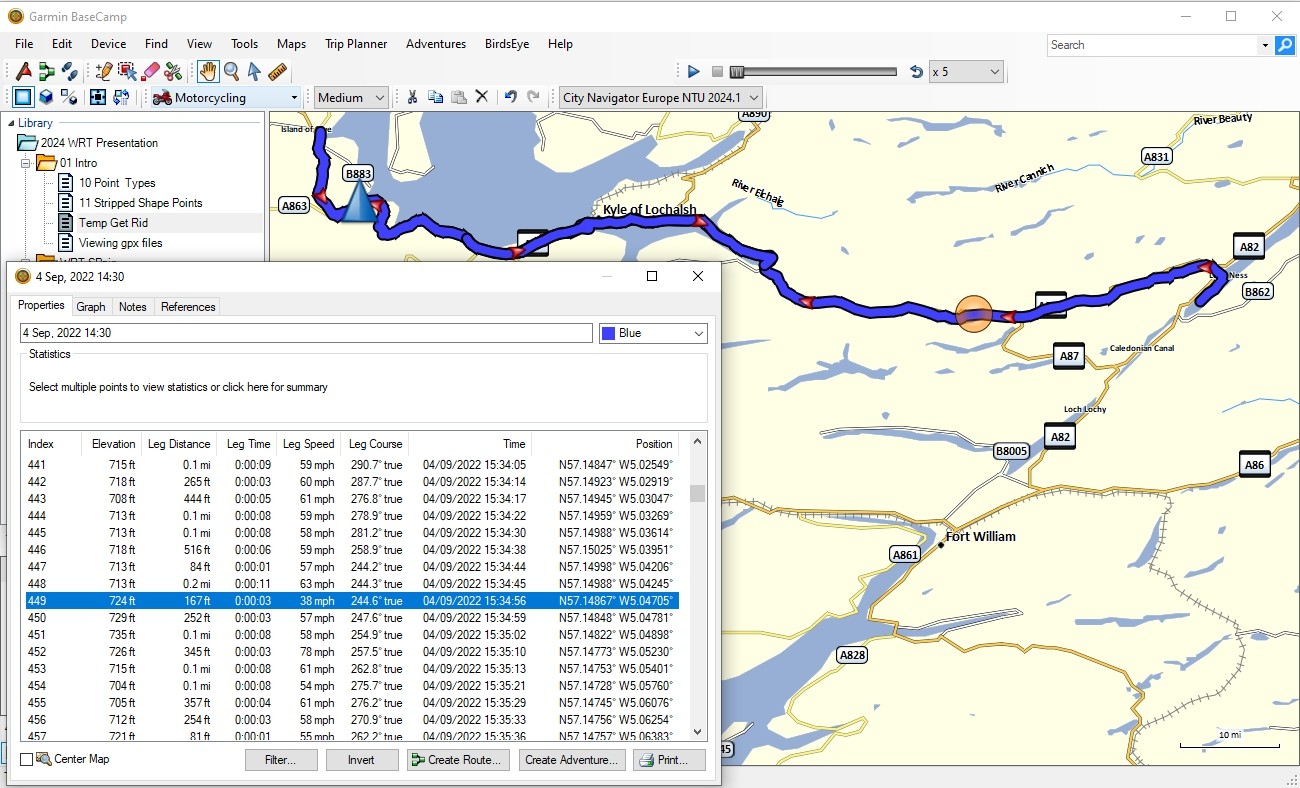Click the center-on-selection icon
Viewport: 1300px width, 788px height.
[x=98, y=97]
